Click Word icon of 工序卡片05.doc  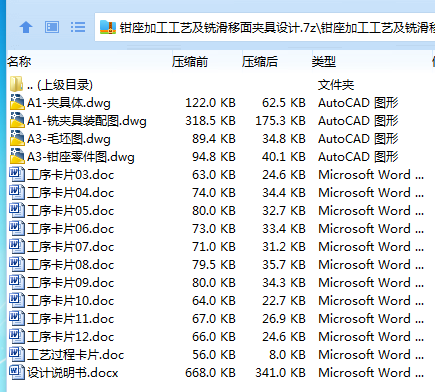click(17, 210)
